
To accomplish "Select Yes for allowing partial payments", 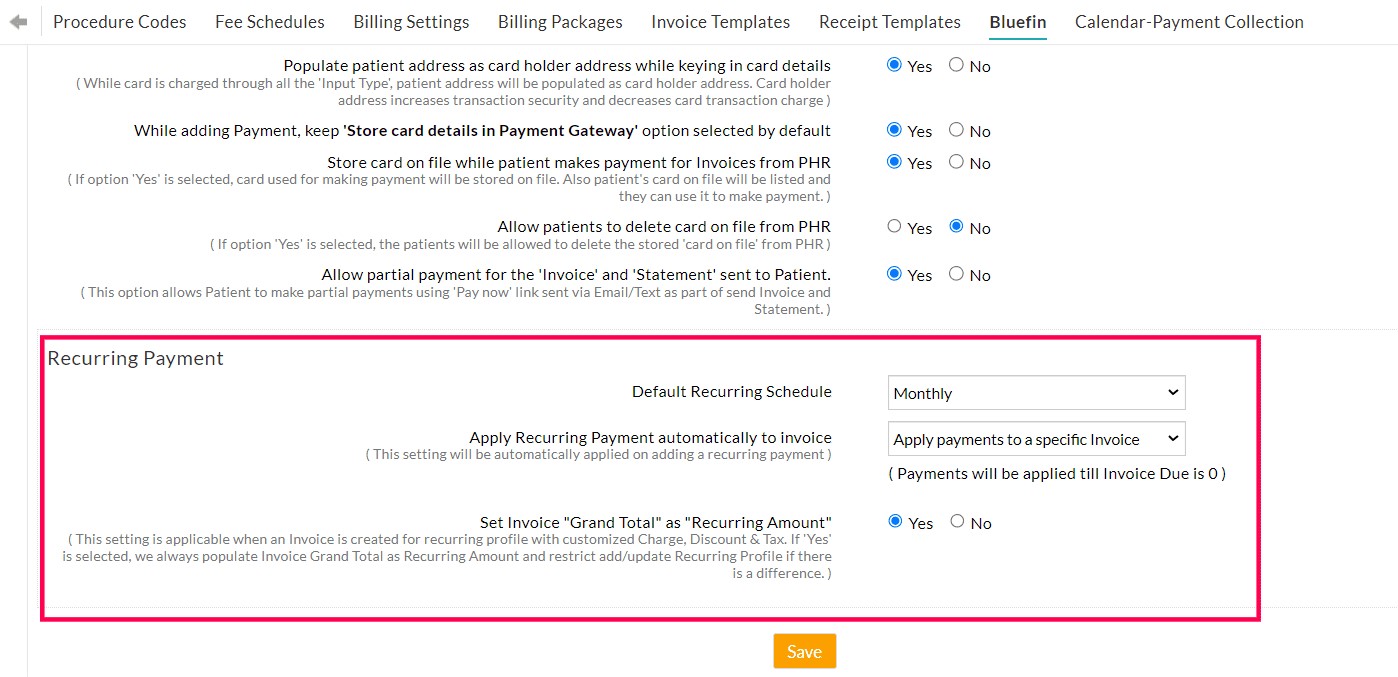I will (894, 273).
